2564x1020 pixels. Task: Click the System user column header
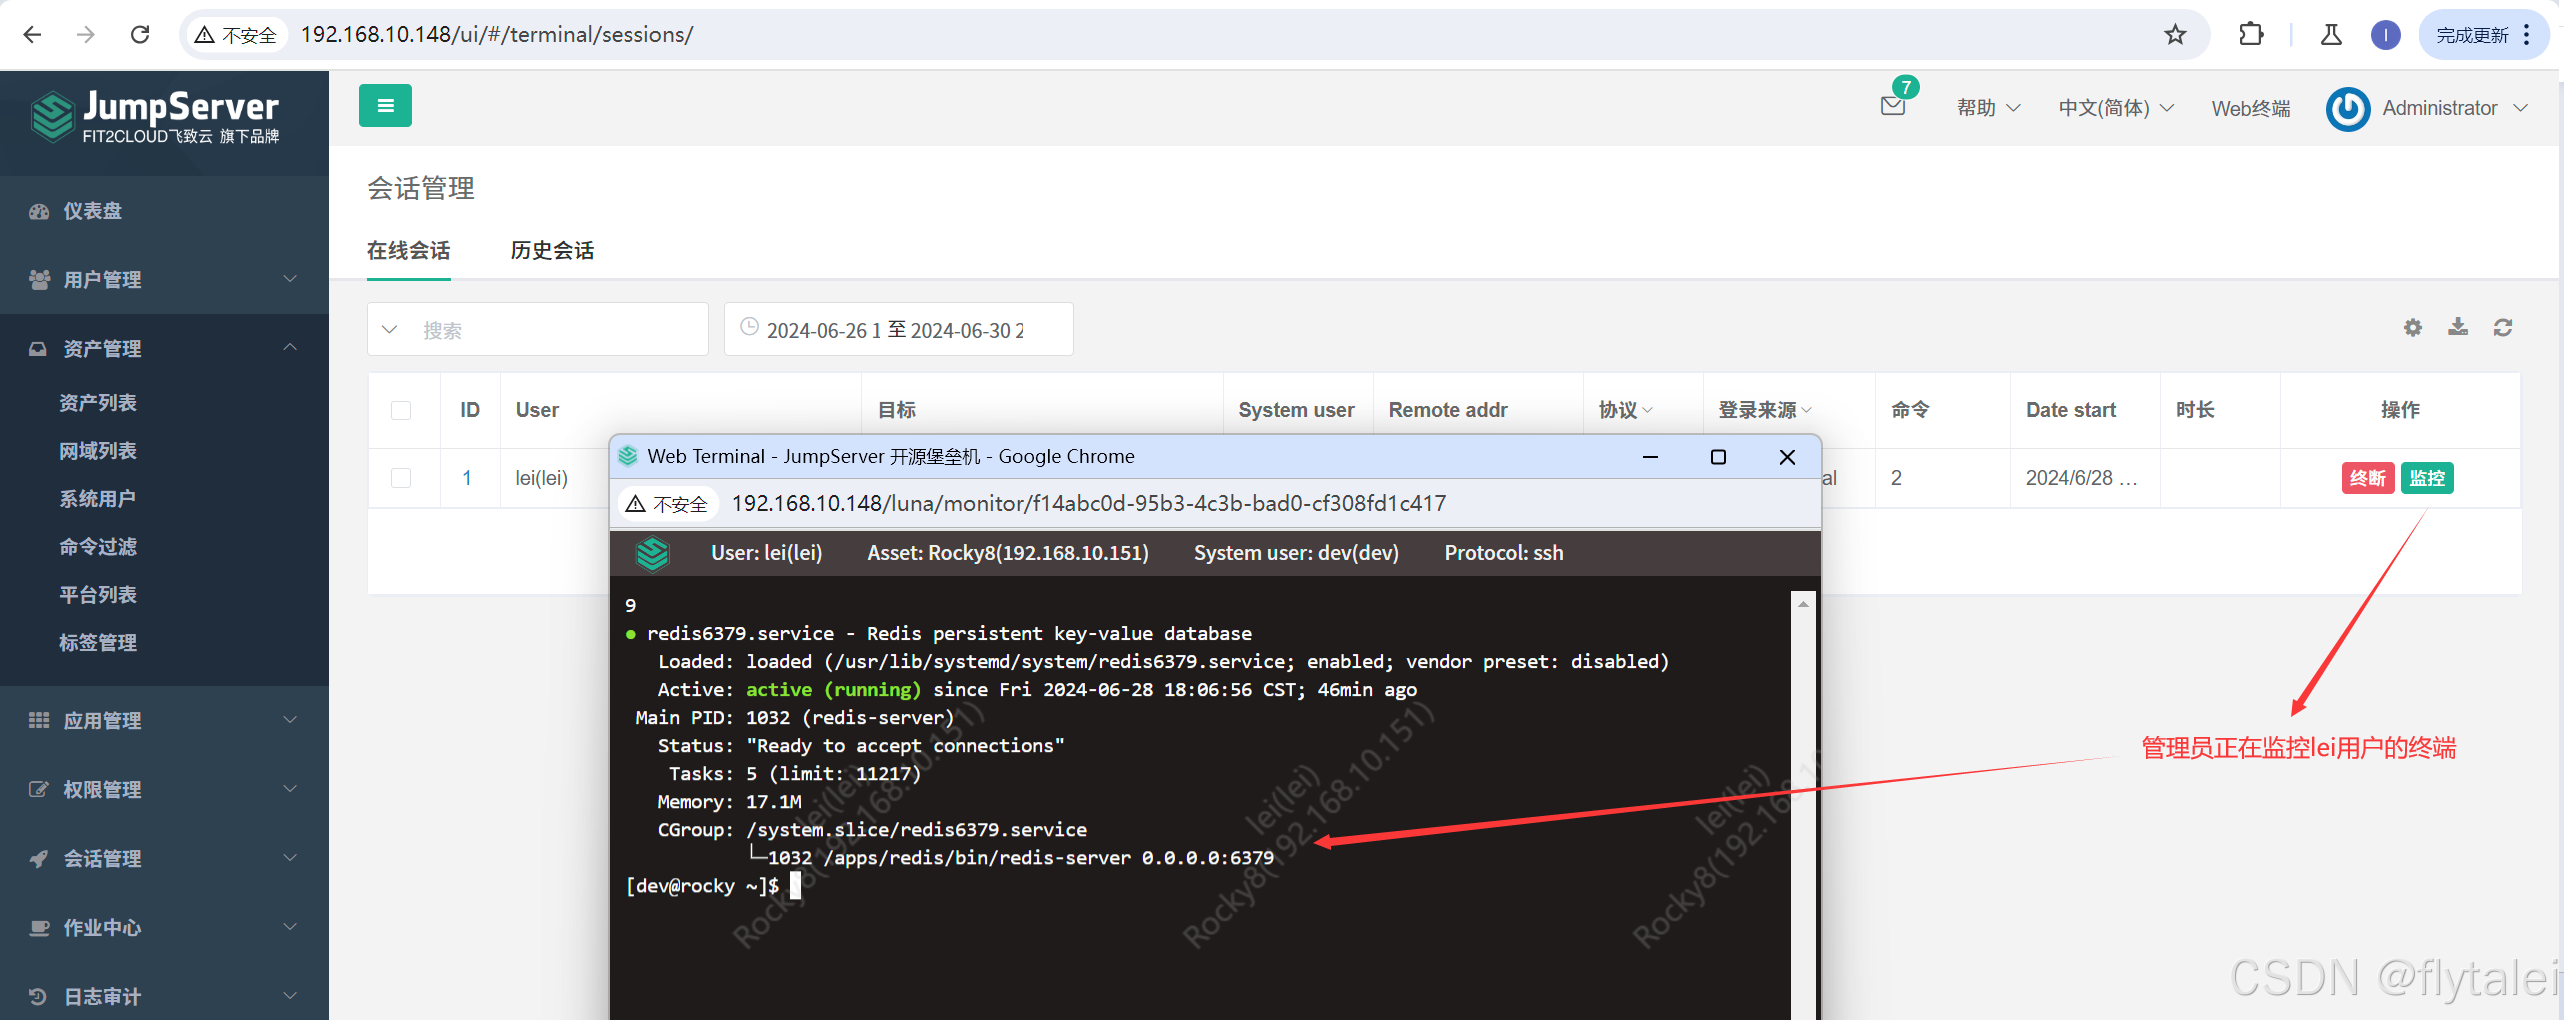1296,410
